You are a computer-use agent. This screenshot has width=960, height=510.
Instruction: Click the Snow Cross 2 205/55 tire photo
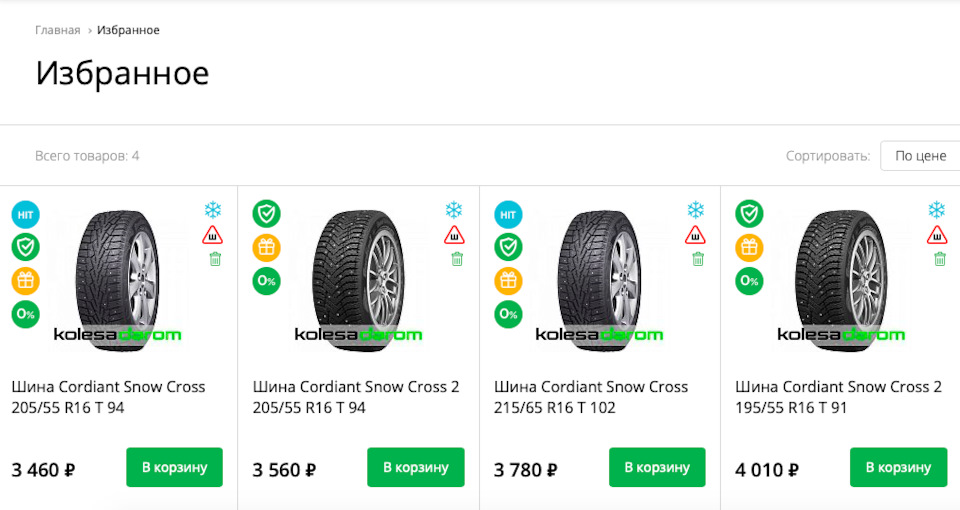(x=359, y=275)
